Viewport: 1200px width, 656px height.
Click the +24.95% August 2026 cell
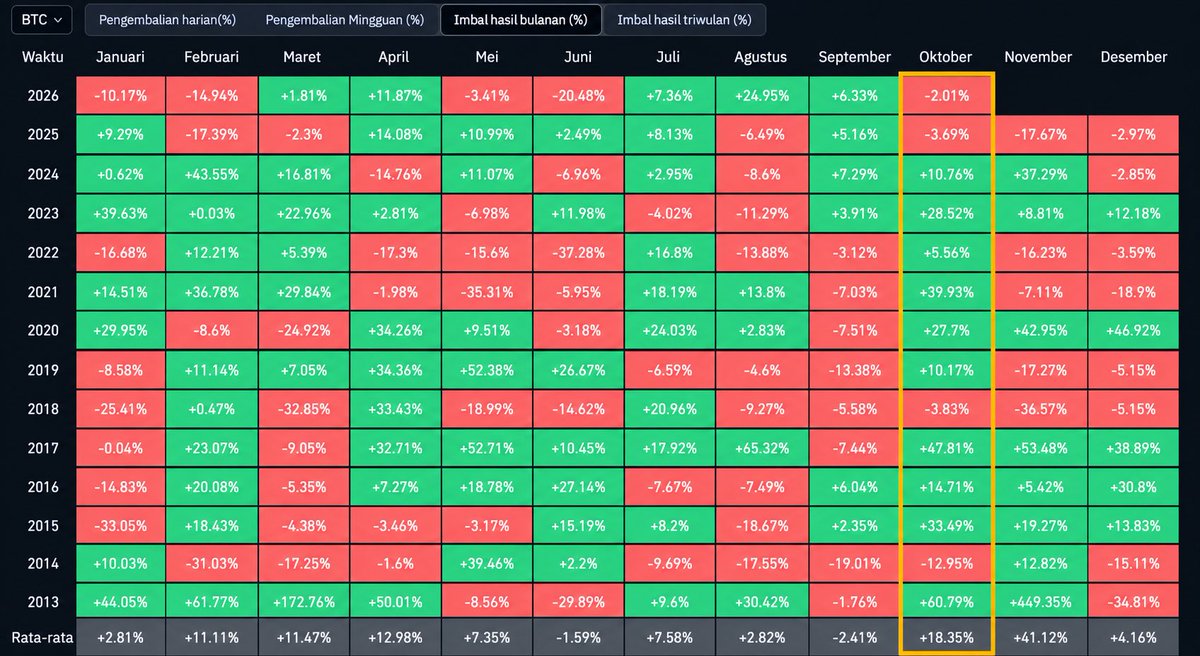(x=761, y=96)
